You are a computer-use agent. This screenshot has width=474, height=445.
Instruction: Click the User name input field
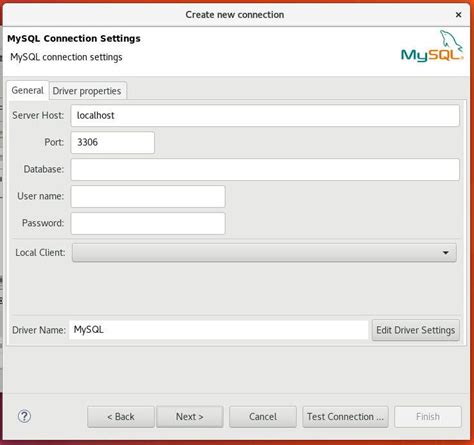148,196
